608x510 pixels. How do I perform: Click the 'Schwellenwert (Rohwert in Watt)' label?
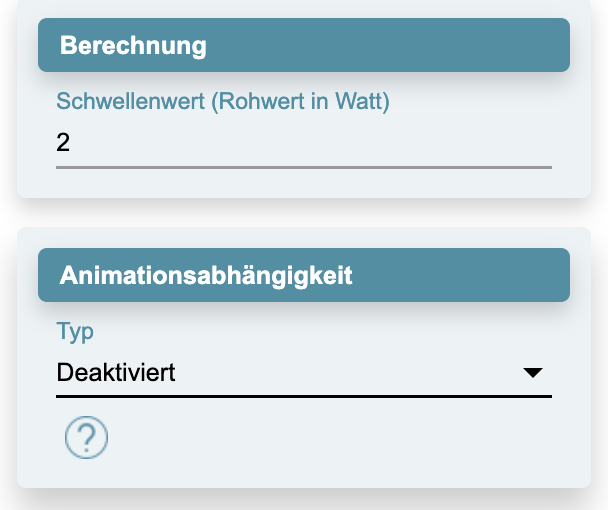pos(222,101)
